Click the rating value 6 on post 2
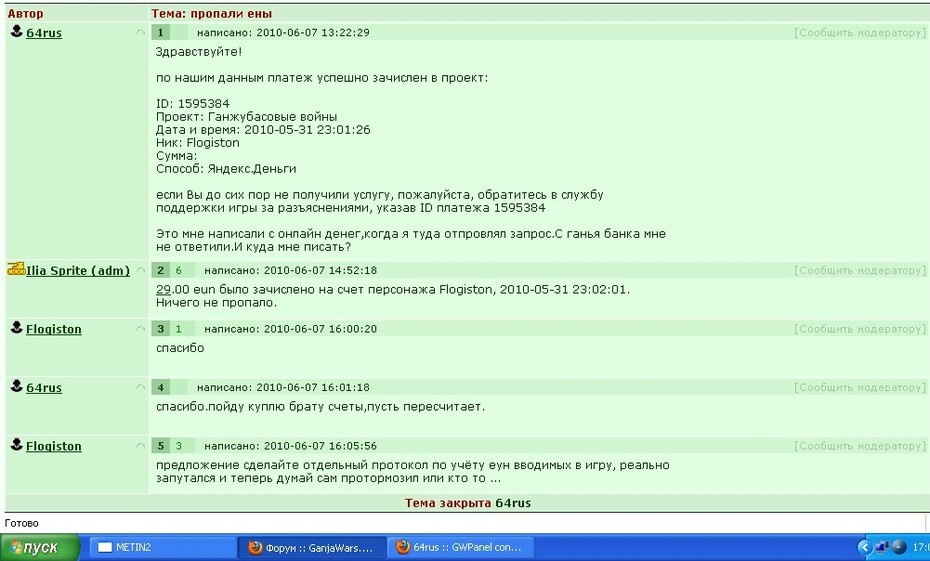This screenshot has width=930, height=561. coord(179,270)
